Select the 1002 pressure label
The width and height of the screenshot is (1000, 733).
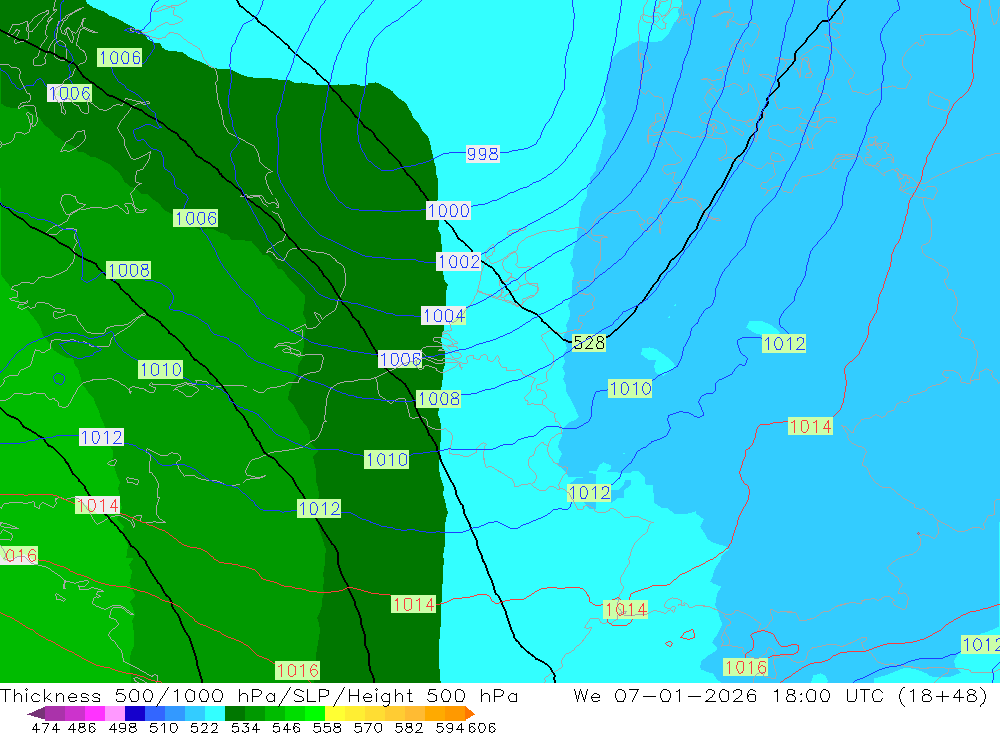coord(459,262)
